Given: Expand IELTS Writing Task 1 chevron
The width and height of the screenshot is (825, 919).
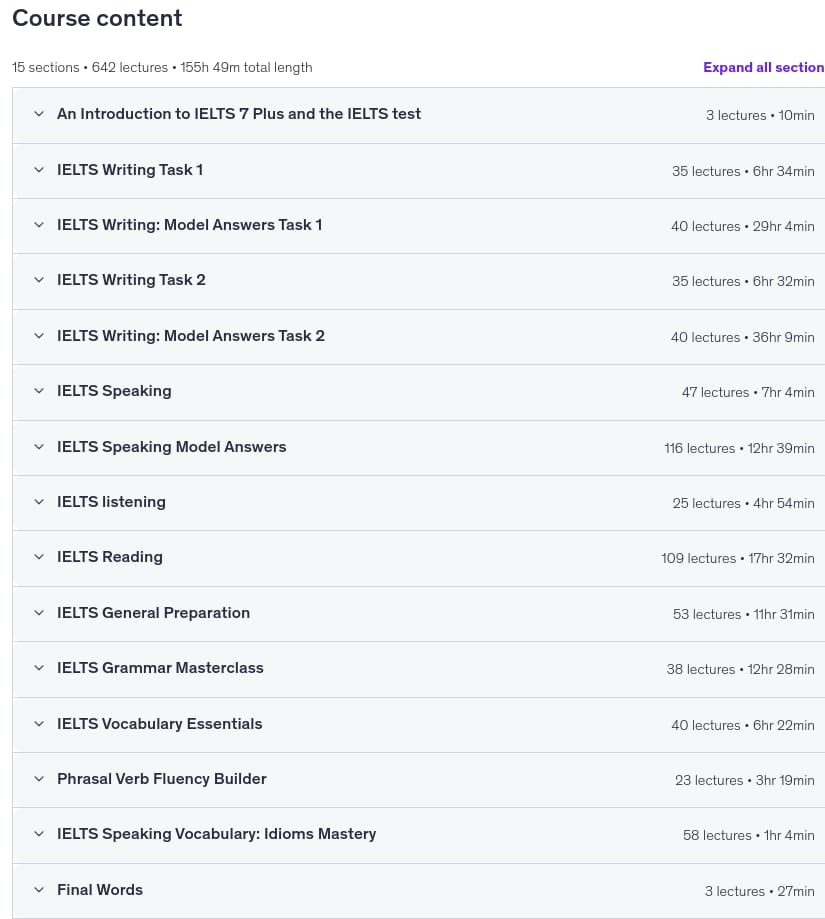Looking at the screenshot, I should [39, 170].
